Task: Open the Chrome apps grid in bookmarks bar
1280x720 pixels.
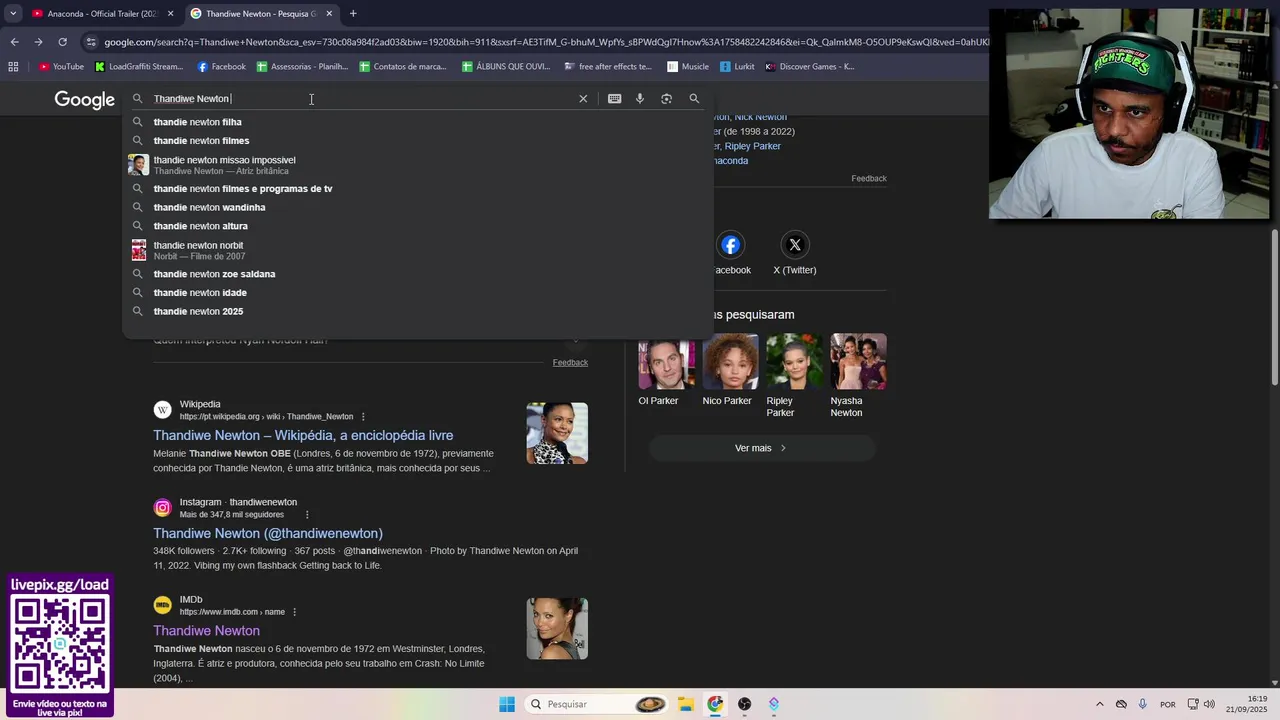Action: [x=13, y=67]
